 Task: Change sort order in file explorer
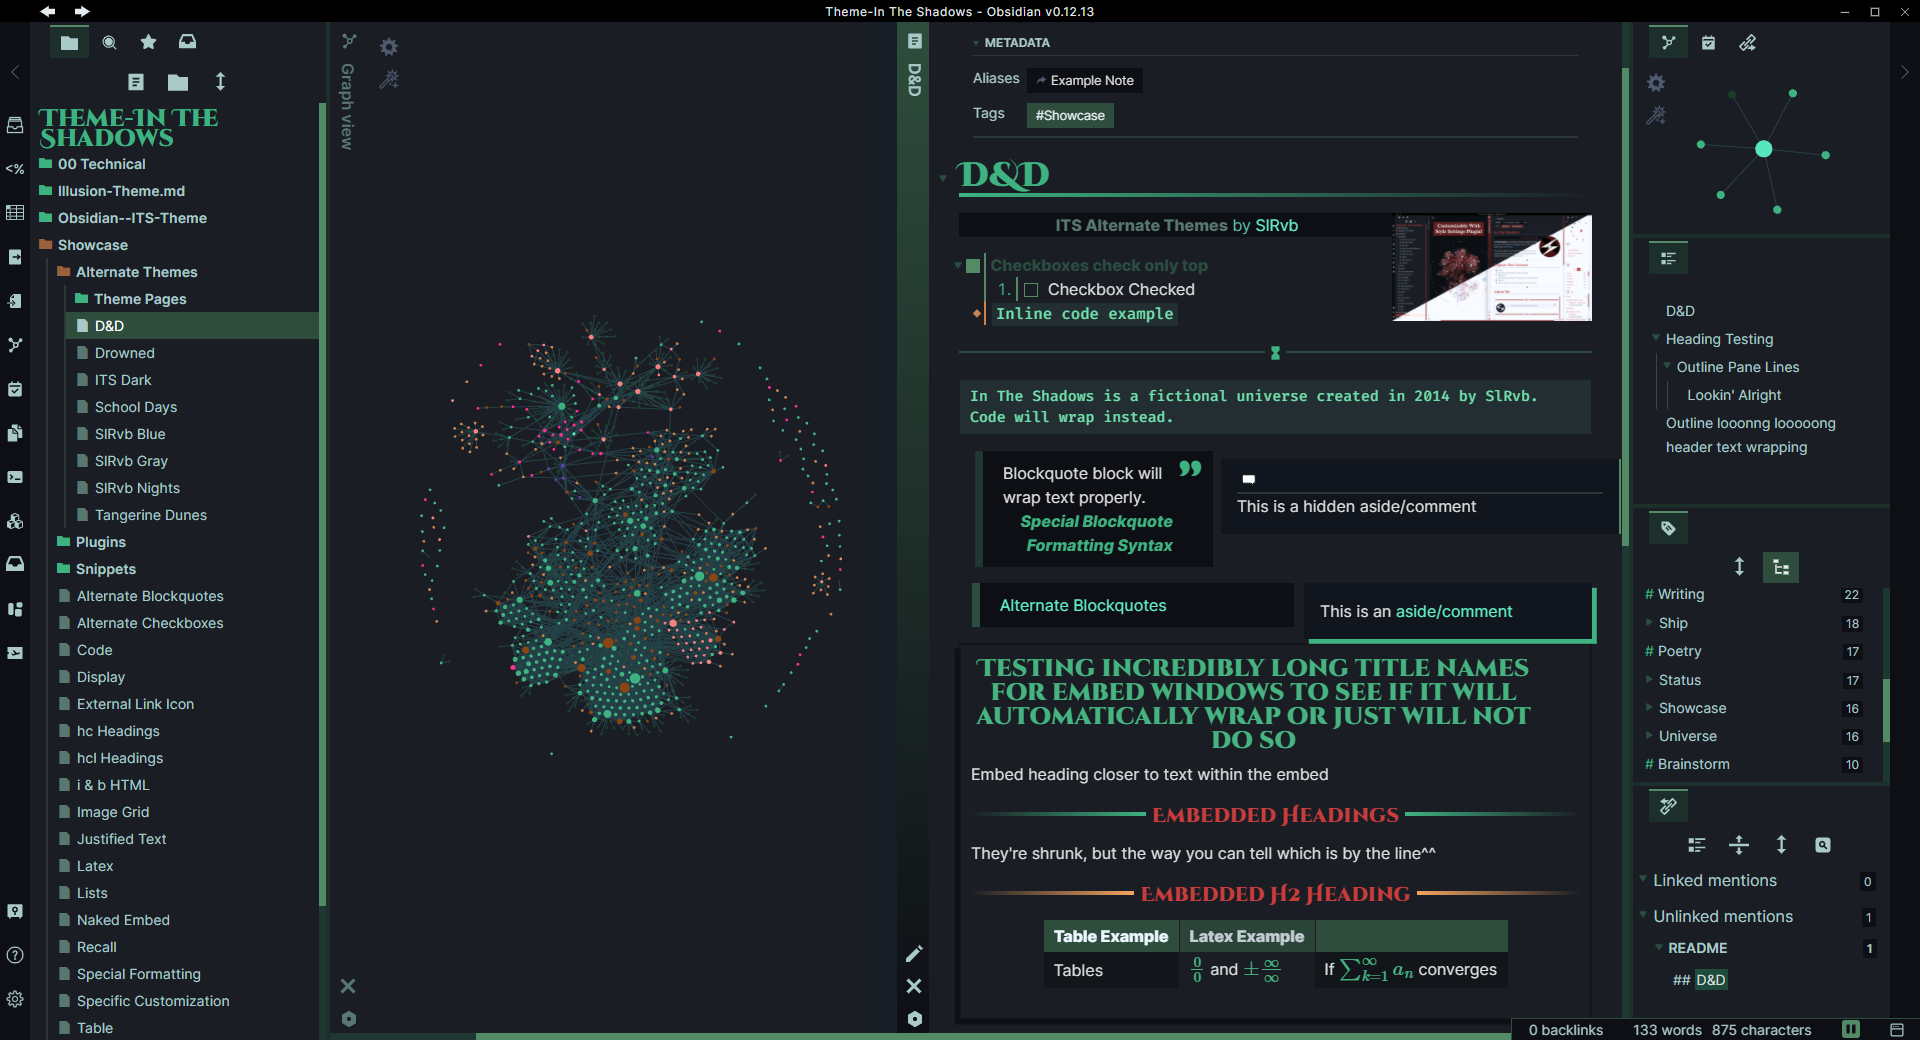coord(221,82)
